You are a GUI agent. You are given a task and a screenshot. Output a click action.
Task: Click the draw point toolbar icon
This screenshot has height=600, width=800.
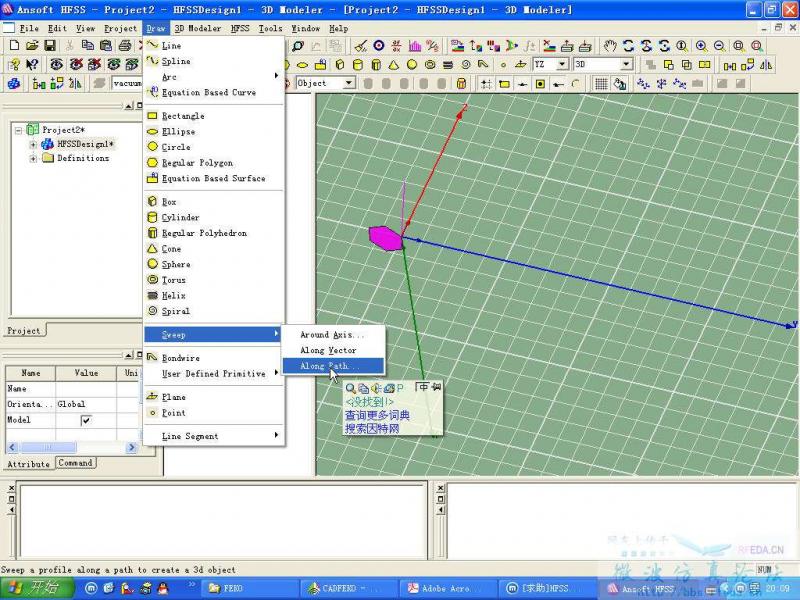(x=503, y=65)
